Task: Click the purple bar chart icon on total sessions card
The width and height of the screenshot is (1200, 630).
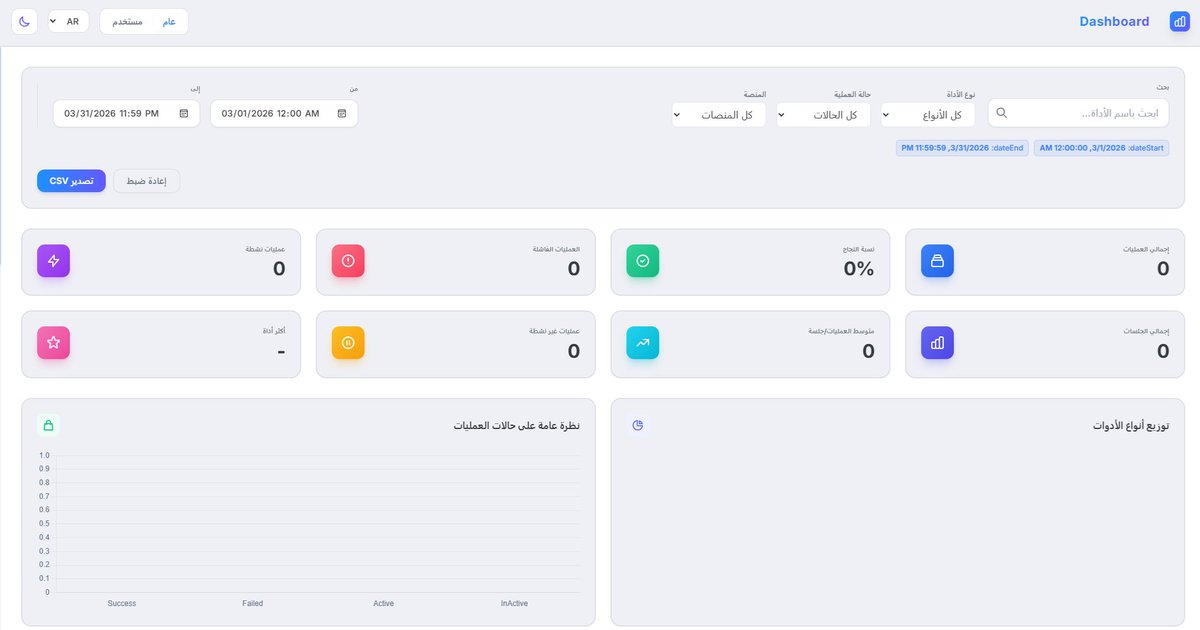Action: 937,342
